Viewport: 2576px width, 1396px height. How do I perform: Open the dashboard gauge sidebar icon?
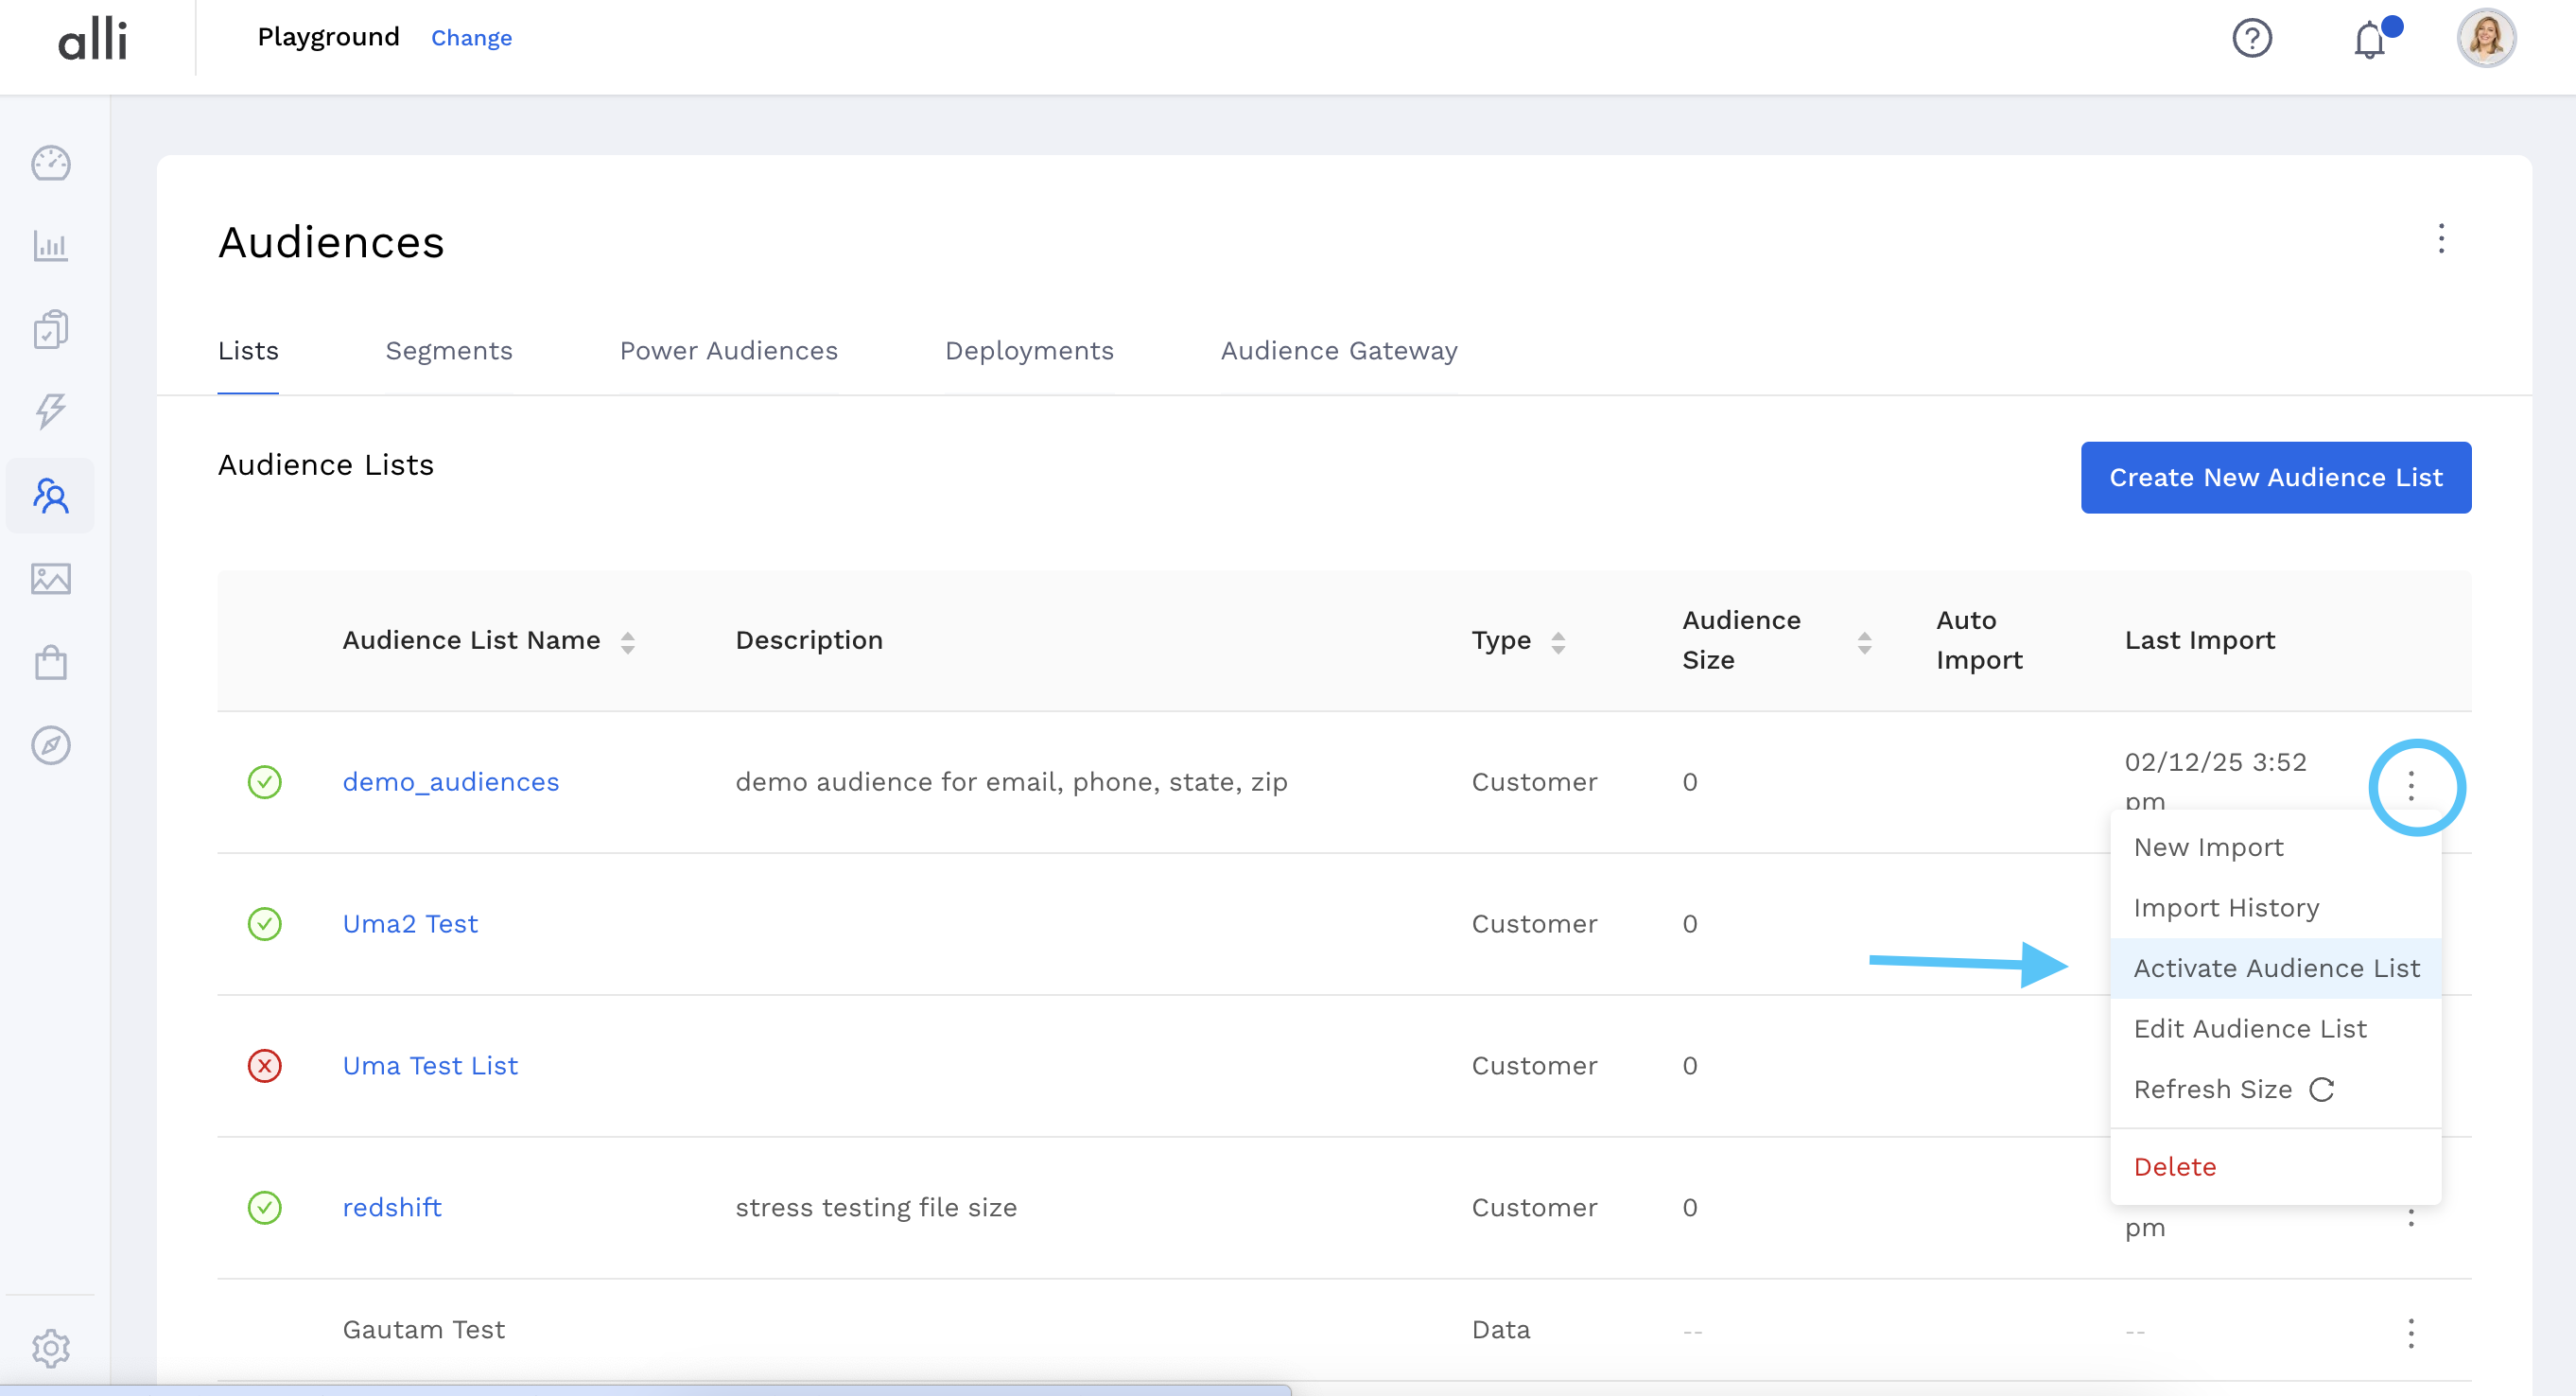pyautogui.click(x=50, y=163)
